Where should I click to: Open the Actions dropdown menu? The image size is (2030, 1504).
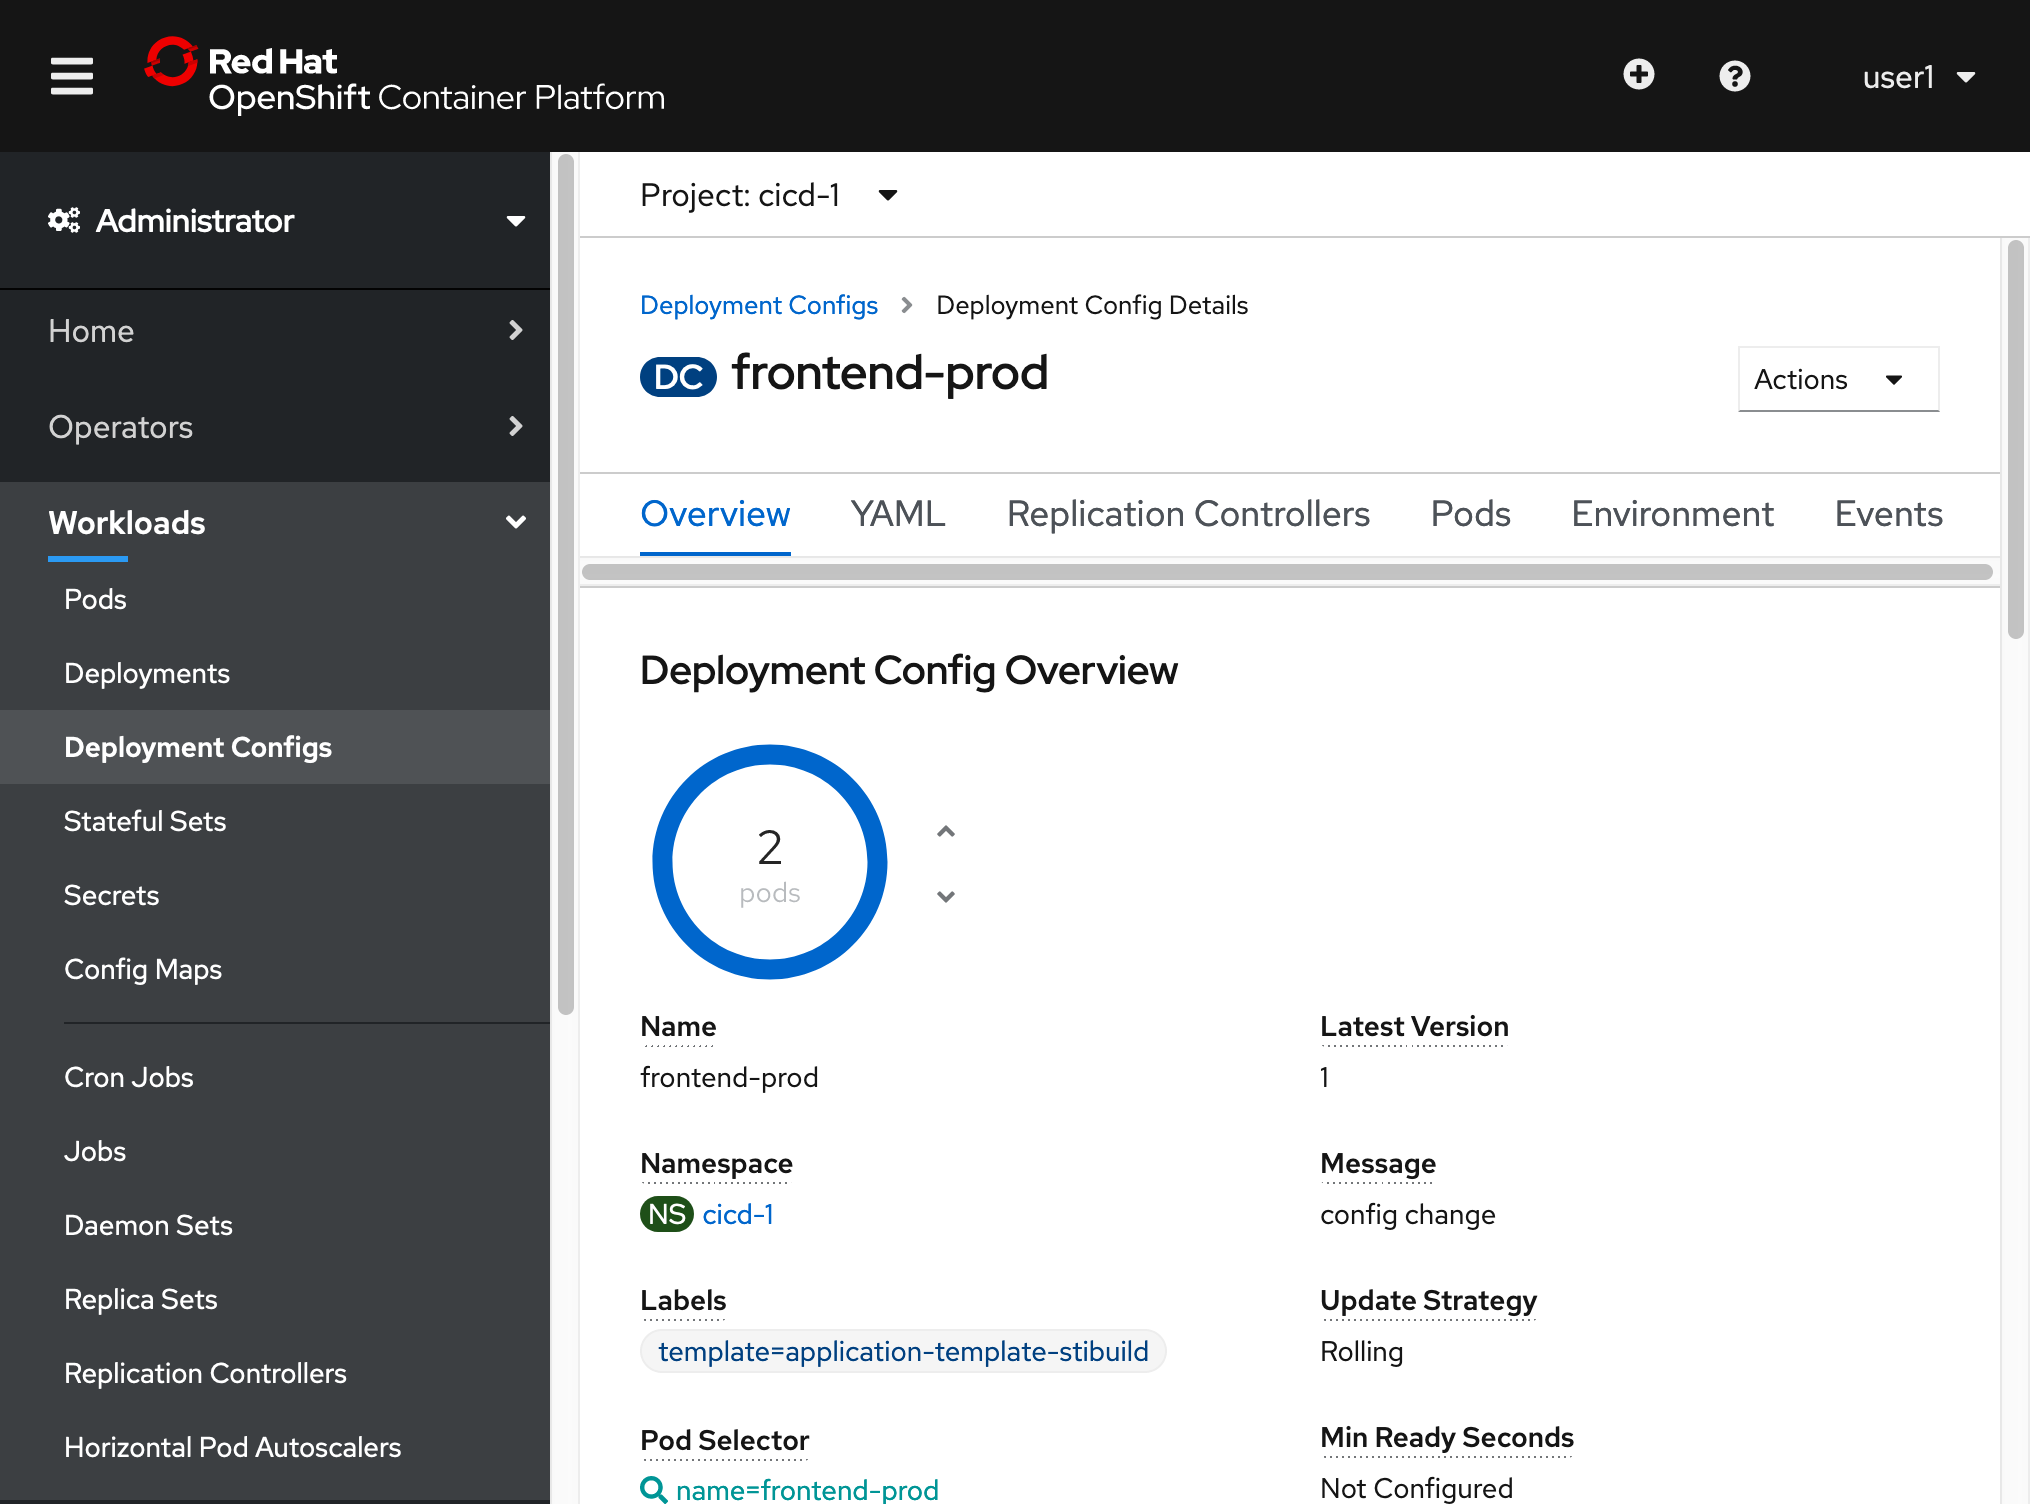[x=1838, y=379]
